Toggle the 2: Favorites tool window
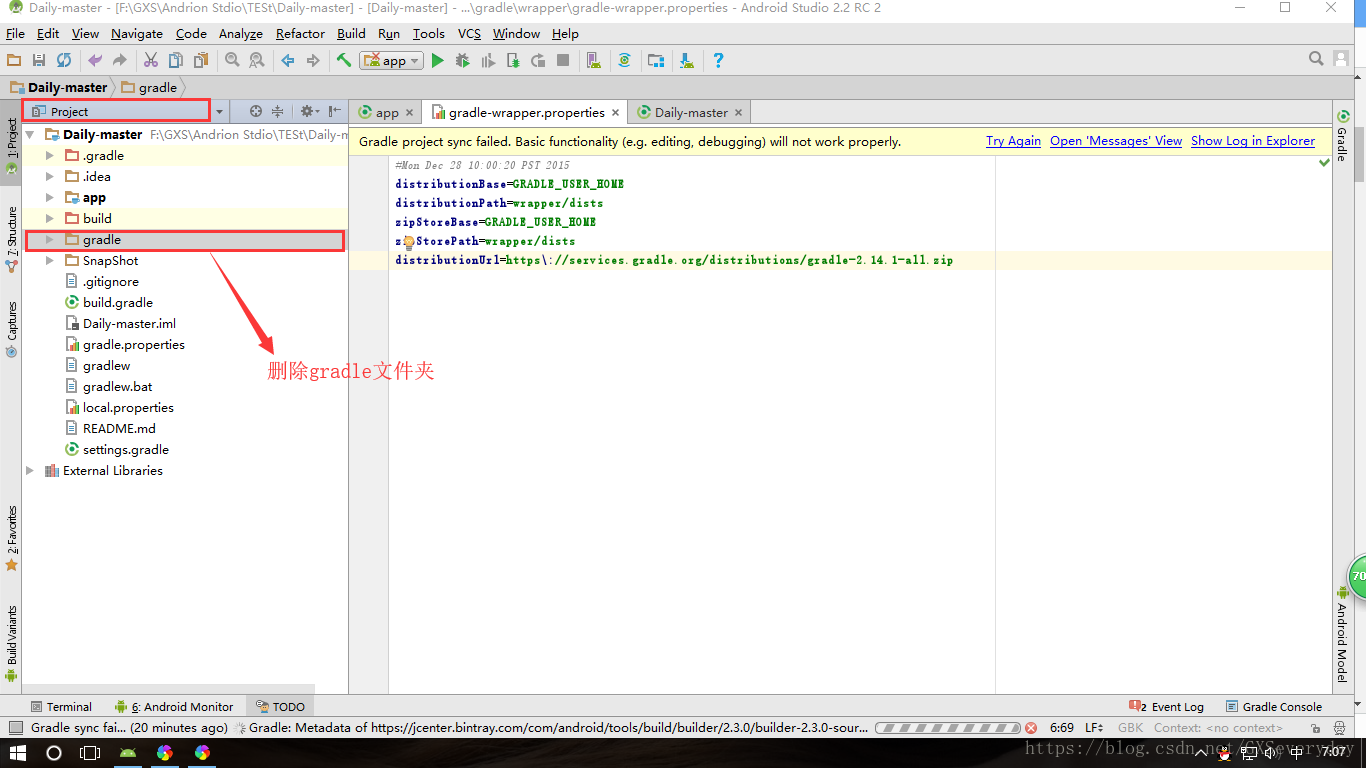The image size is (1366, 768). [x=12, y=538]
